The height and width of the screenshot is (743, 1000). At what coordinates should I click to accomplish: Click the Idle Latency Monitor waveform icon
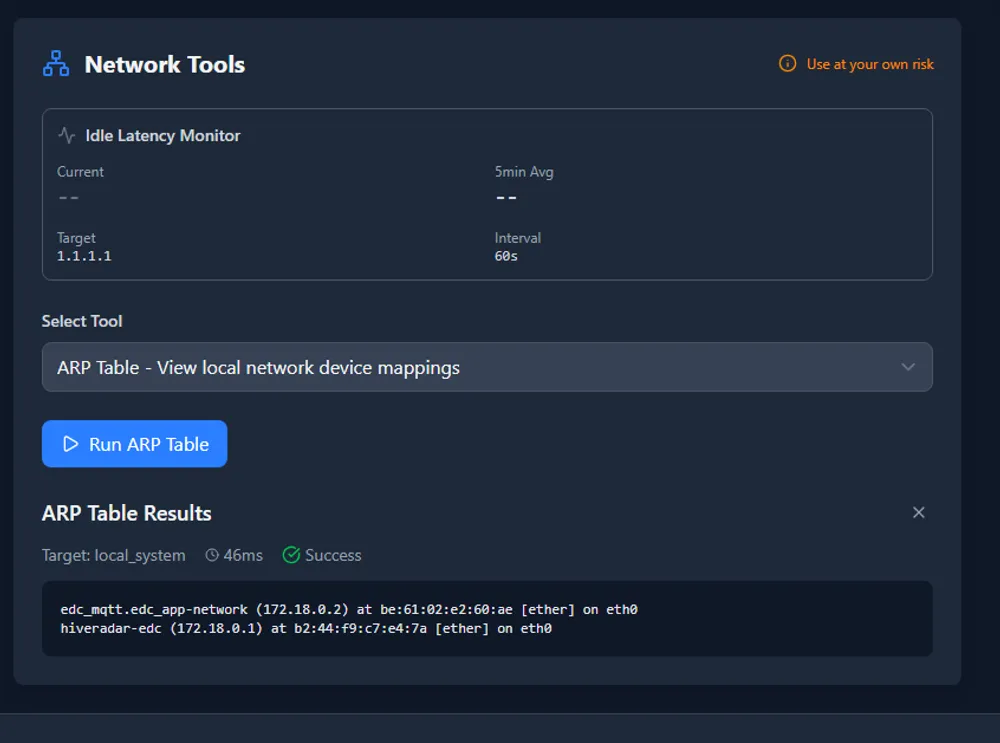64,135
